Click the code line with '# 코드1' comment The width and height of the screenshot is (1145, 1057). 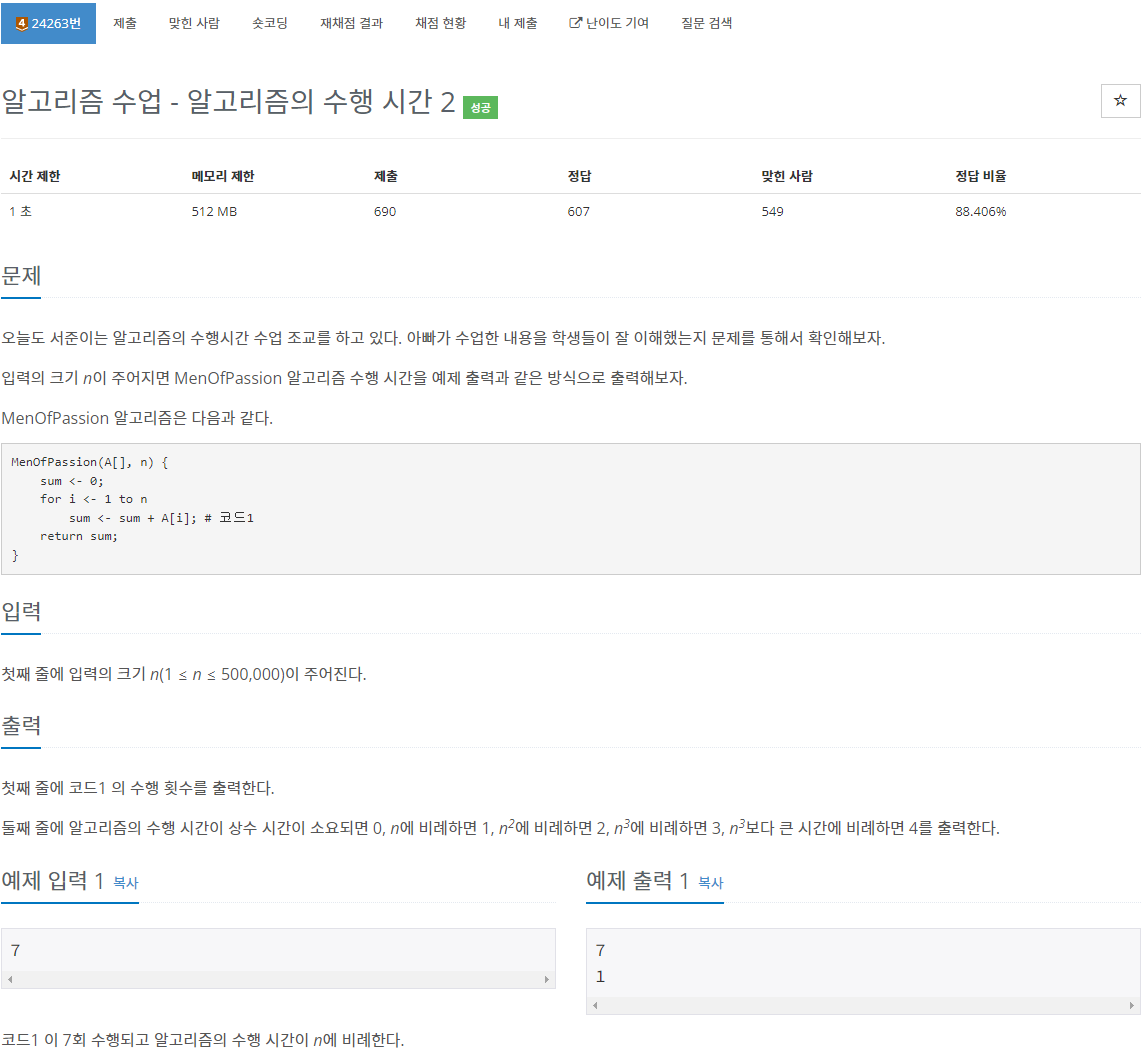coord(161,518)
